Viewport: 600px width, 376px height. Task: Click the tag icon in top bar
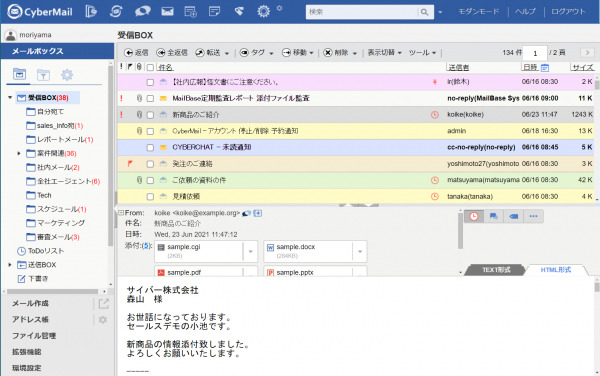(239, 11)
